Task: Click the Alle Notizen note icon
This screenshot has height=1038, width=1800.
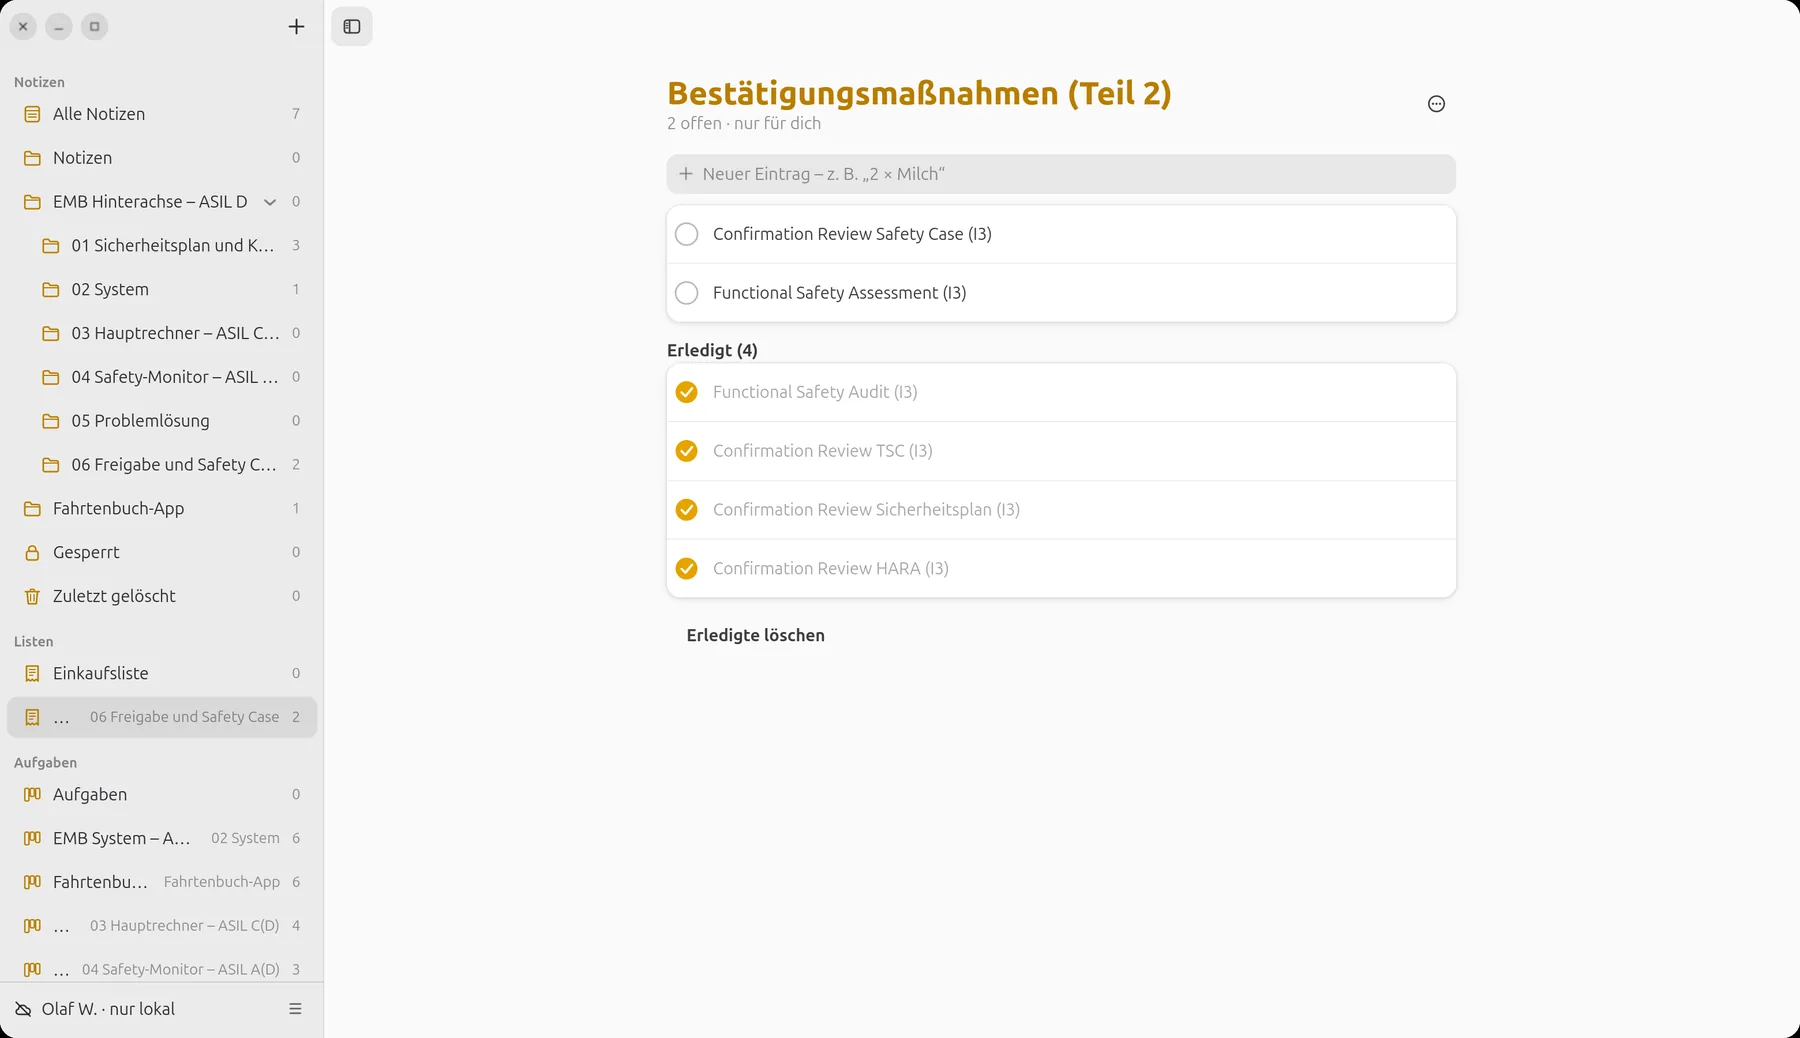Action: (32, 114)
